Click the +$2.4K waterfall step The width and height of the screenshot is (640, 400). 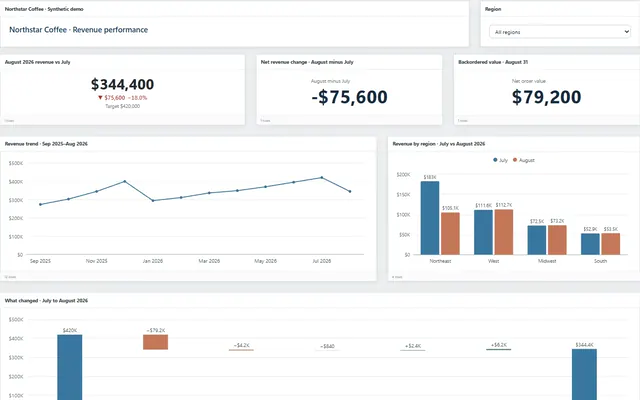(413, 350)
